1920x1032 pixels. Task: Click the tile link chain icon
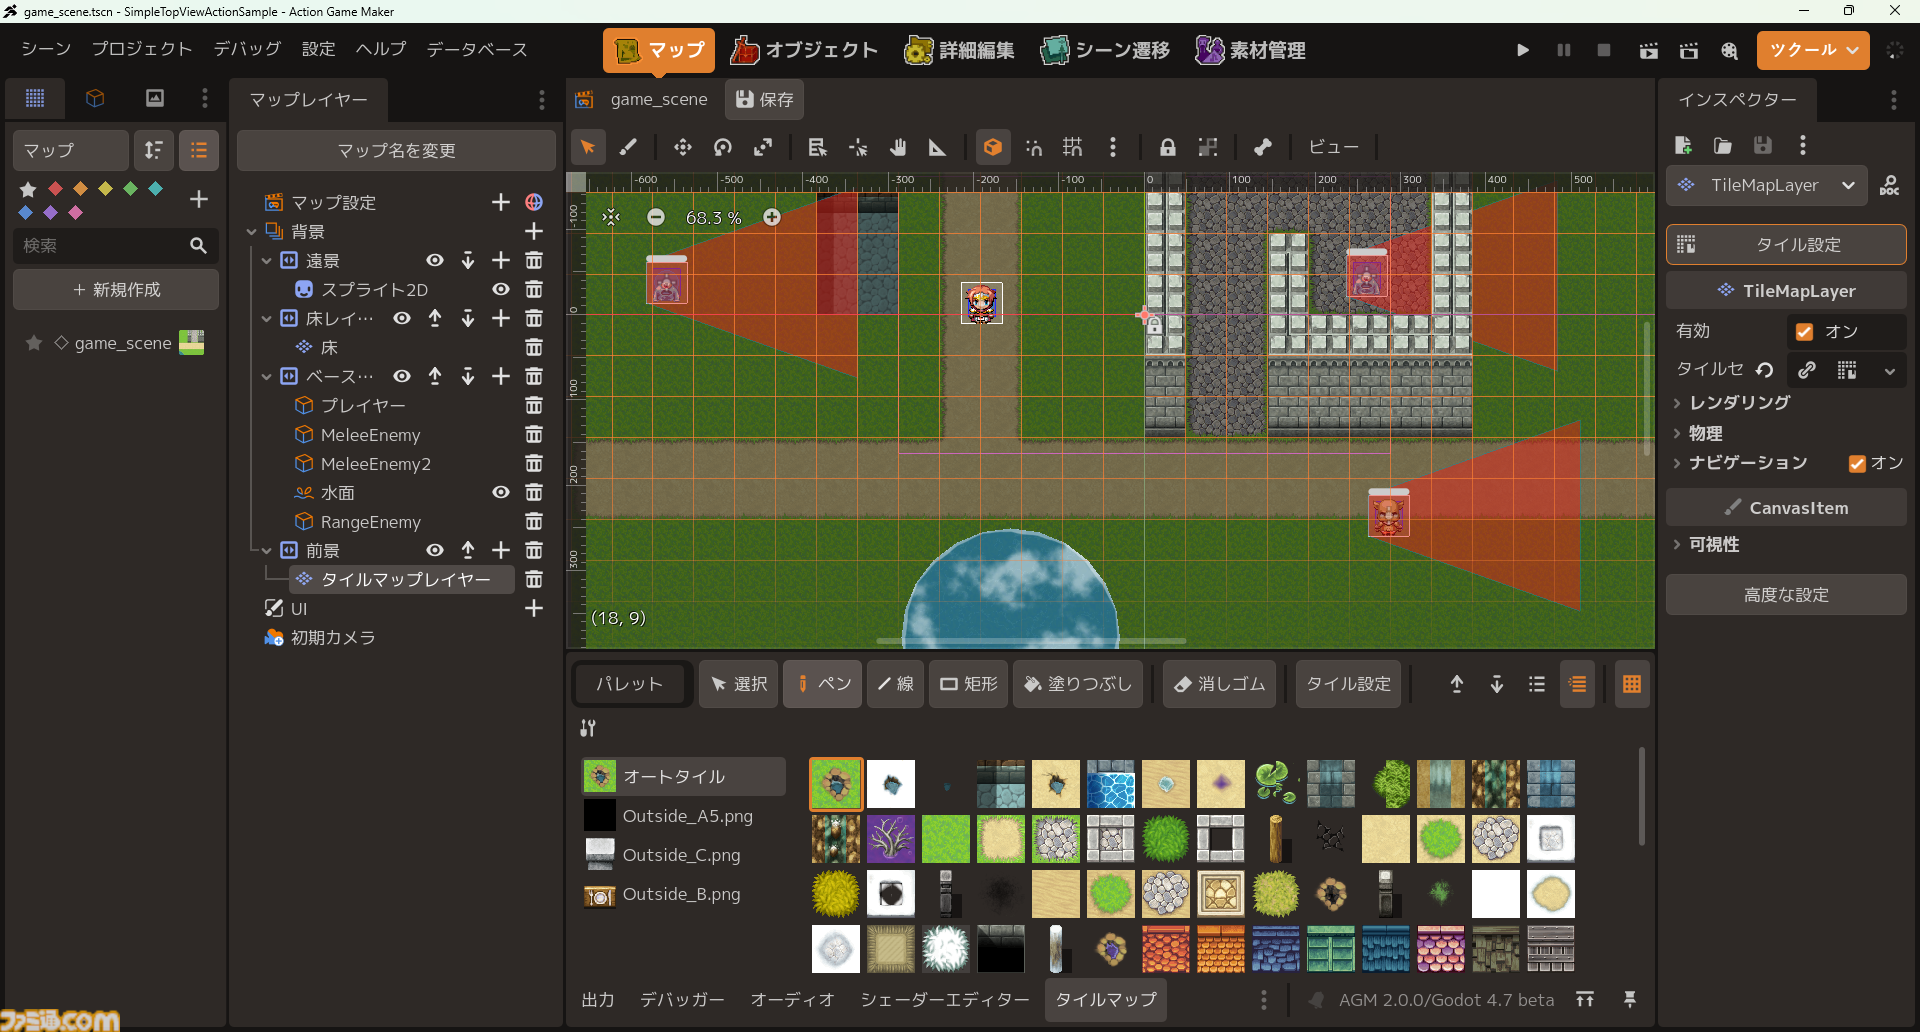1807,370
